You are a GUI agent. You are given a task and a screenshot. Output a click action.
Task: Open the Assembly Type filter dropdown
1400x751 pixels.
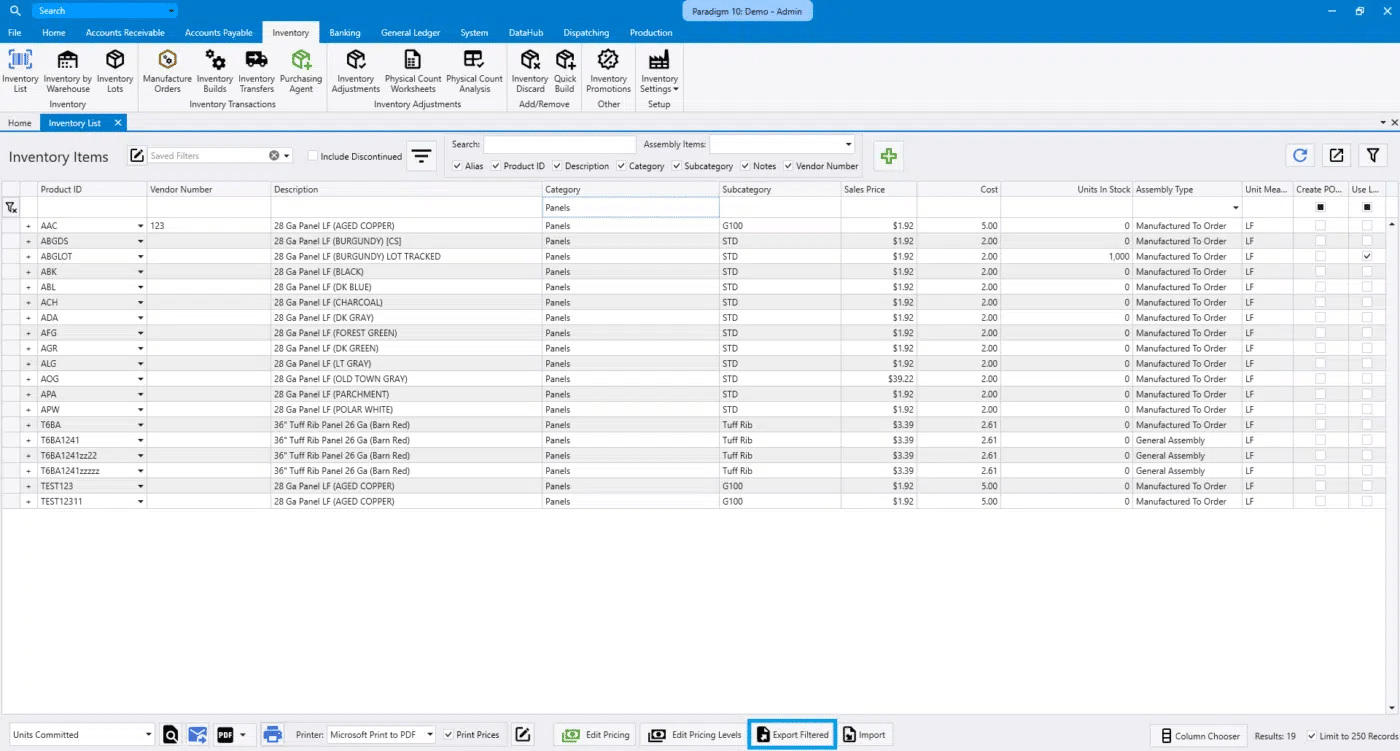pyautogui.click(x=1236, y=208)
